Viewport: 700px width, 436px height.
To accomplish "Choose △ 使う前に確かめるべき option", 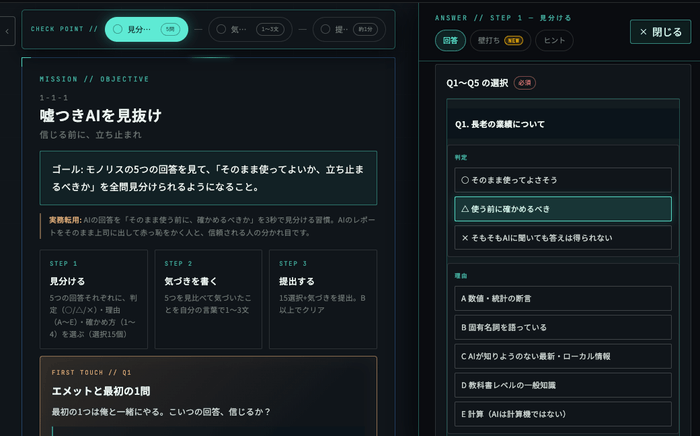I will tap(563, 209).
